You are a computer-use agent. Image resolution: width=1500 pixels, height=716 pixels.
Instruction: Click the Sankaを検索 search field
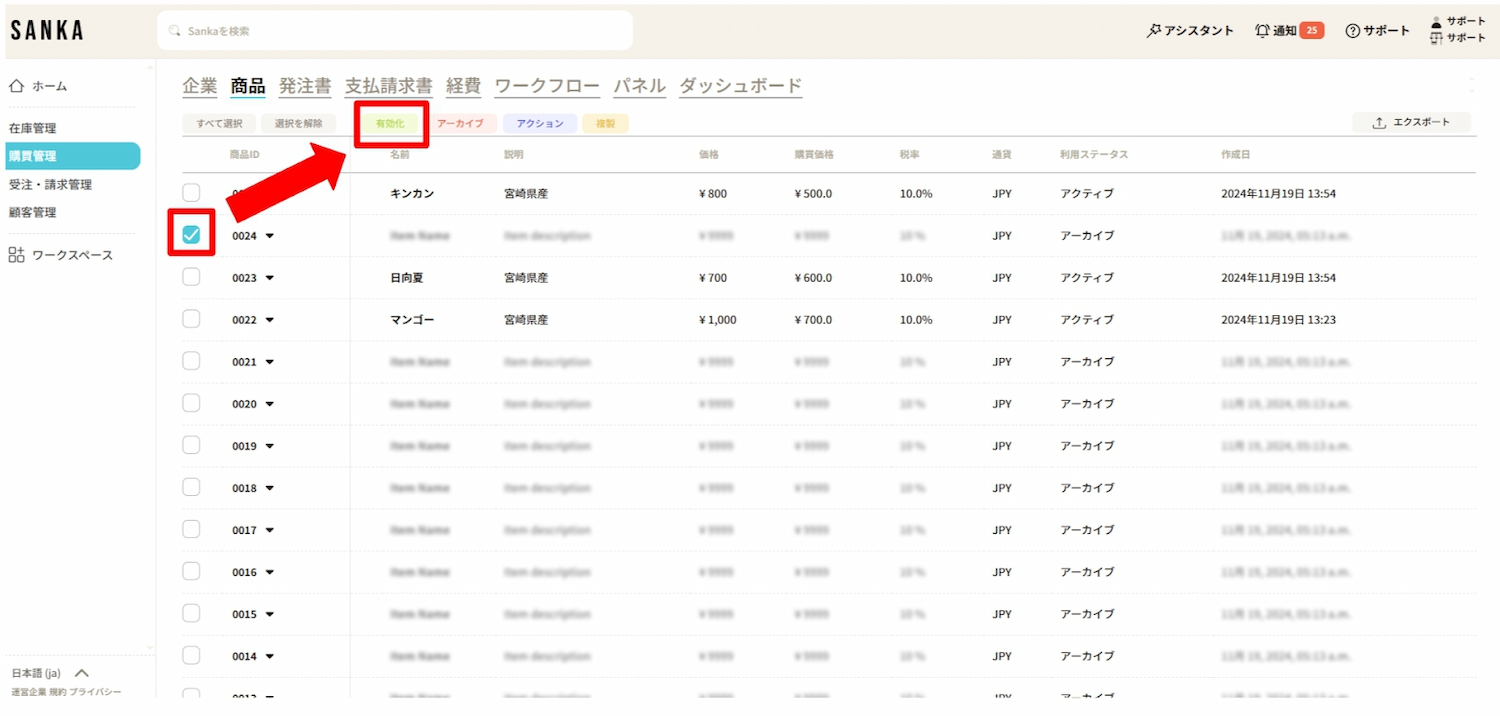point(400,31)
